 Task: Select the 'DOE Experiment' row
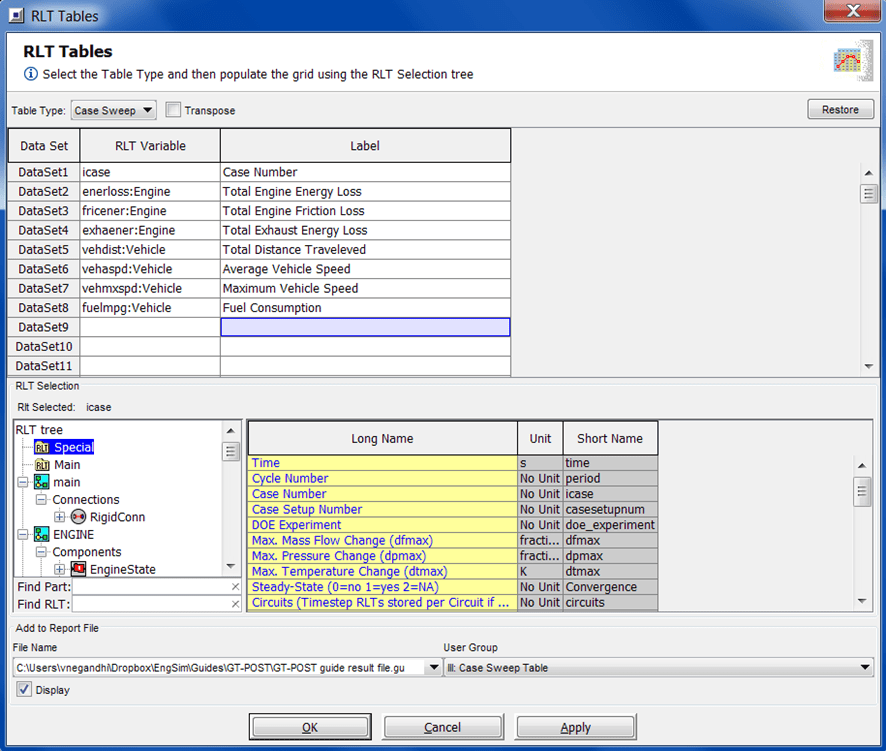point(382,525)
